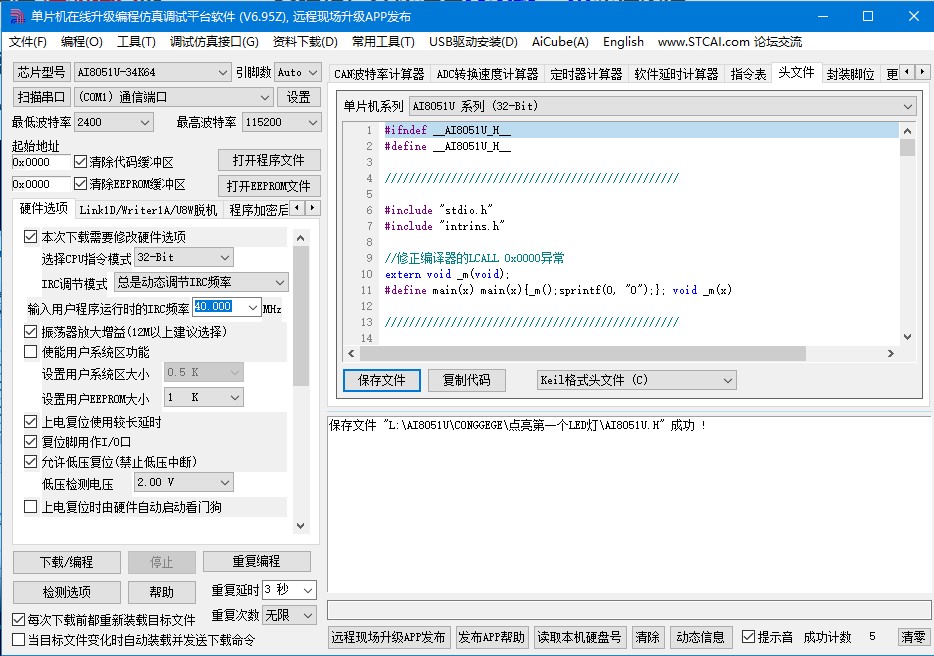Click first 起始地址 0x0000 input field

41,162
